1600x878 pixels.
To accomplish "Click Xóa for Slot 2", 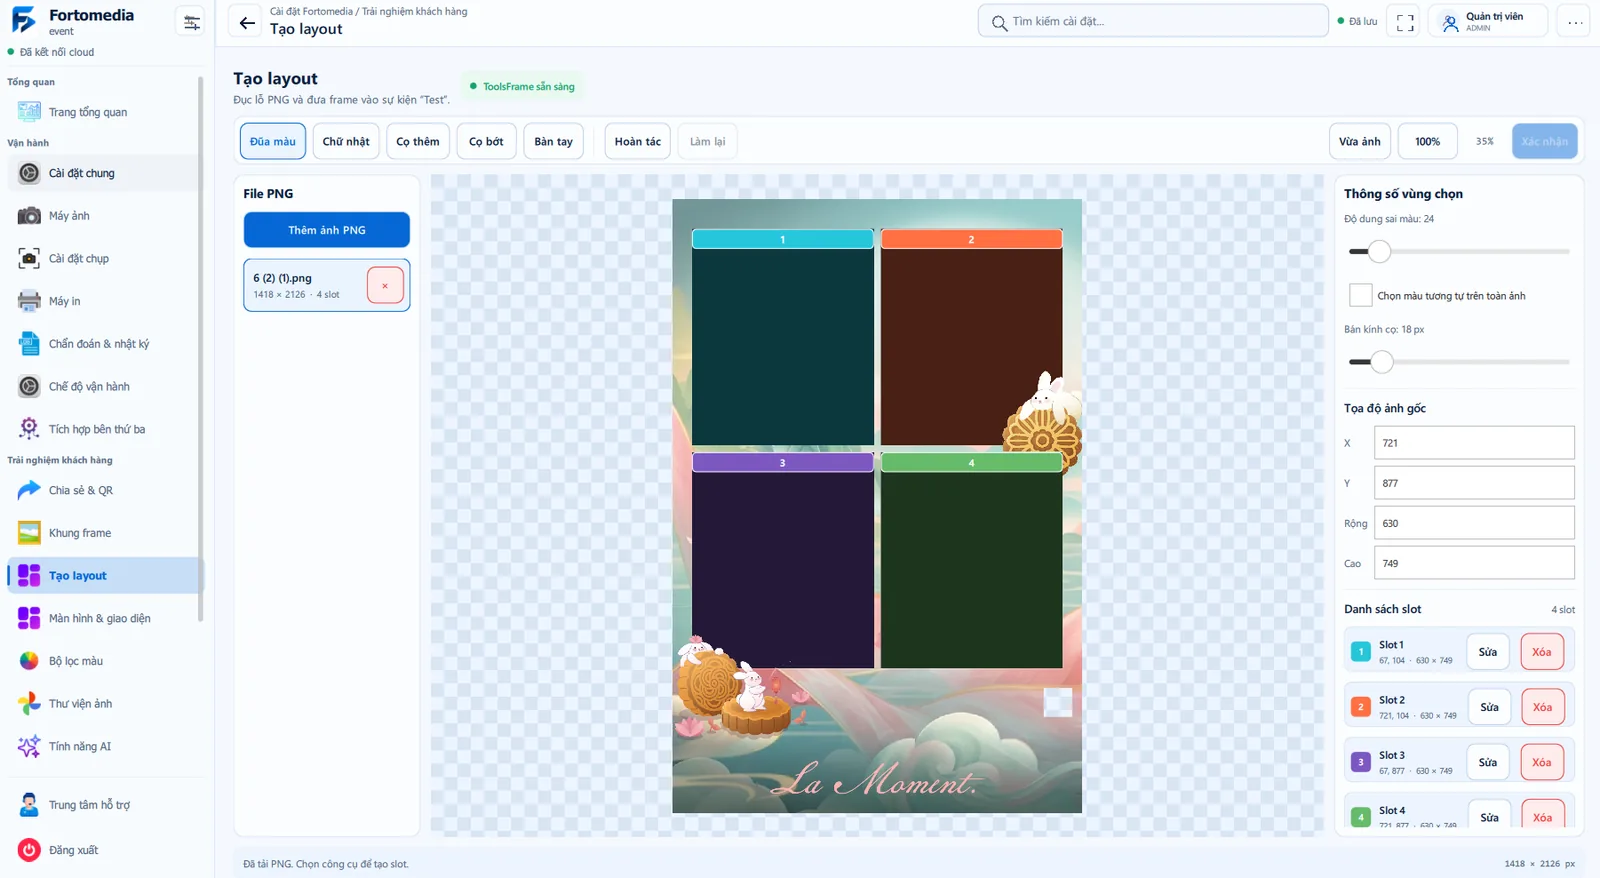I will pos(1543,707).
